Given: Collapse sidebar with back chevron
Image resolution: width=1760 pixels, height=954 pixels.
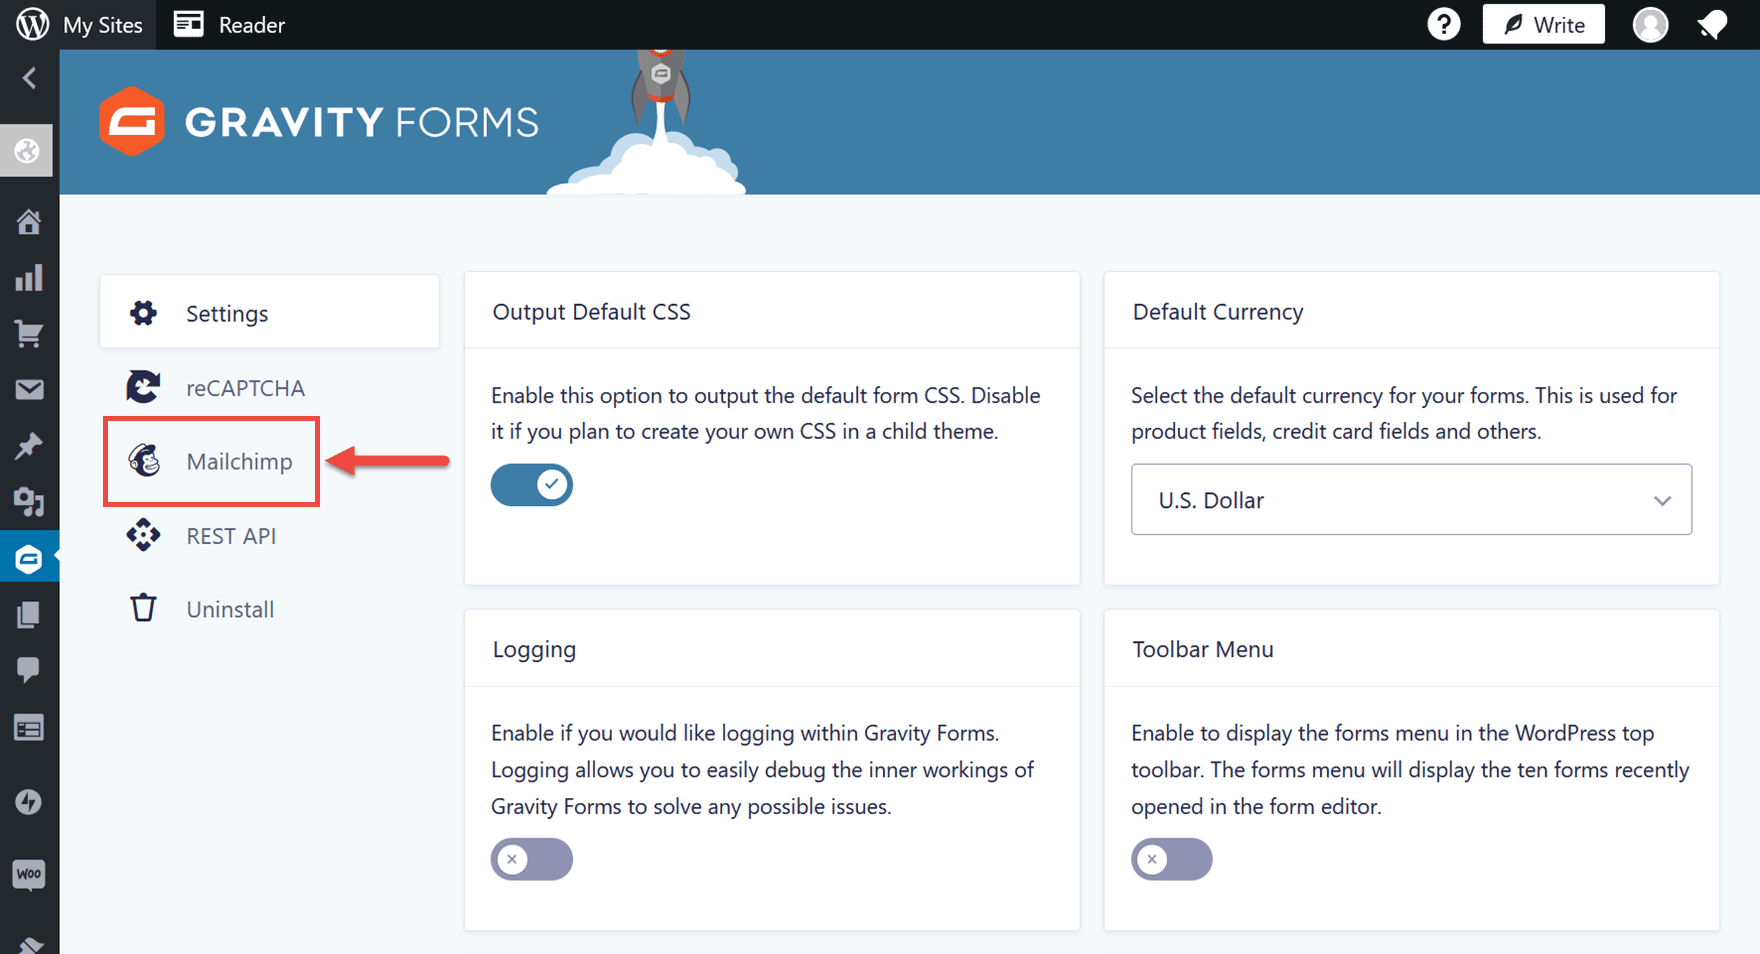Looking at the screenshot, I should pos(29,78).
